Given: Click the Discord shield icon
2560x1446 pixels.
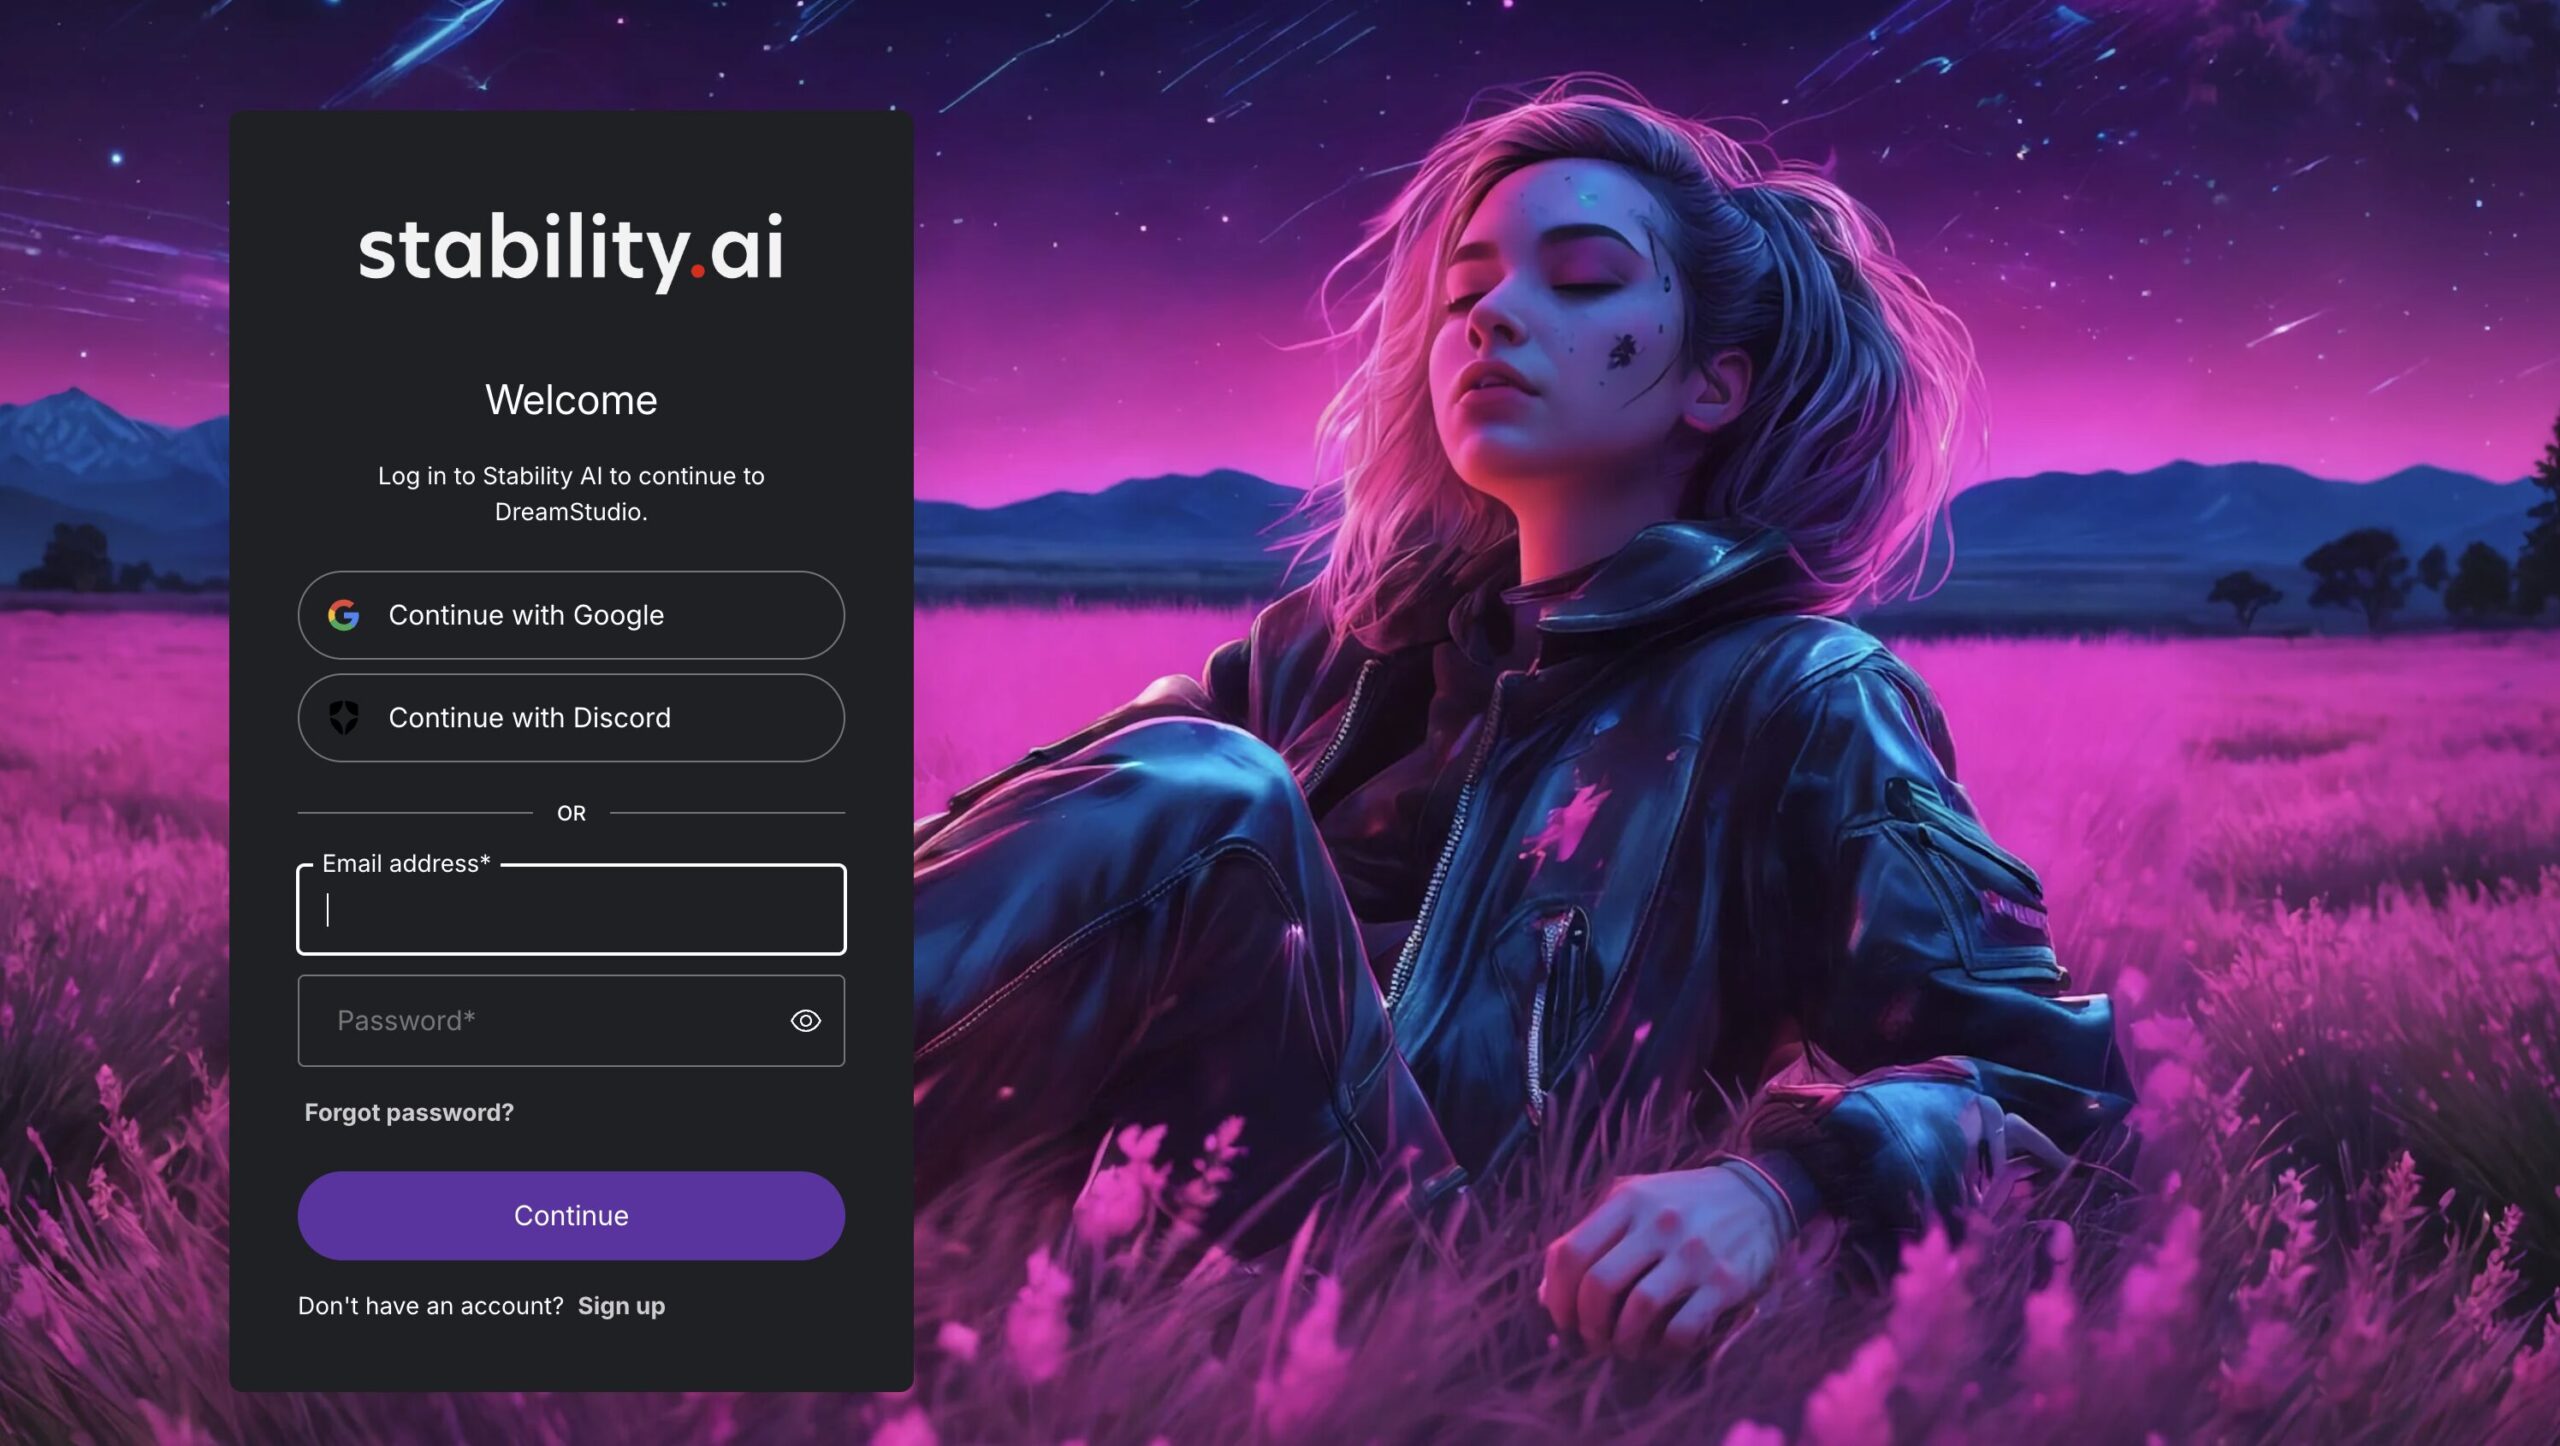Looking at the screenshot, I should tap(343, 718).
